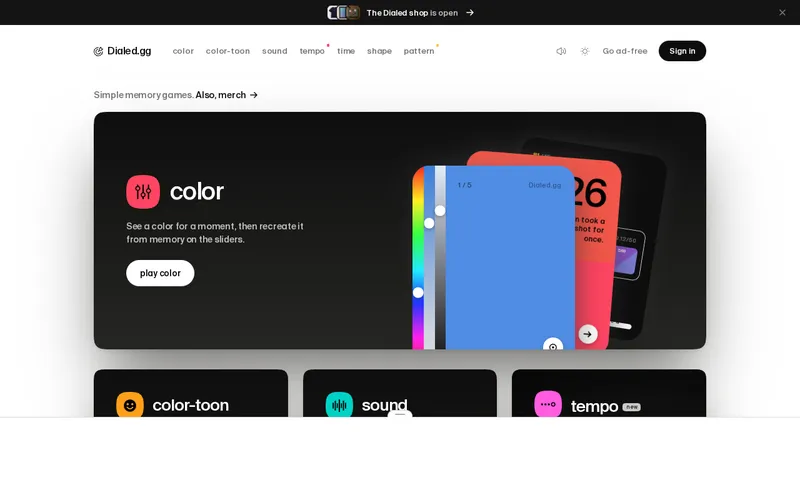This screenshot has height=500, width=800.
Task: Select sound in the top navigation
Action: coord(274,51)
